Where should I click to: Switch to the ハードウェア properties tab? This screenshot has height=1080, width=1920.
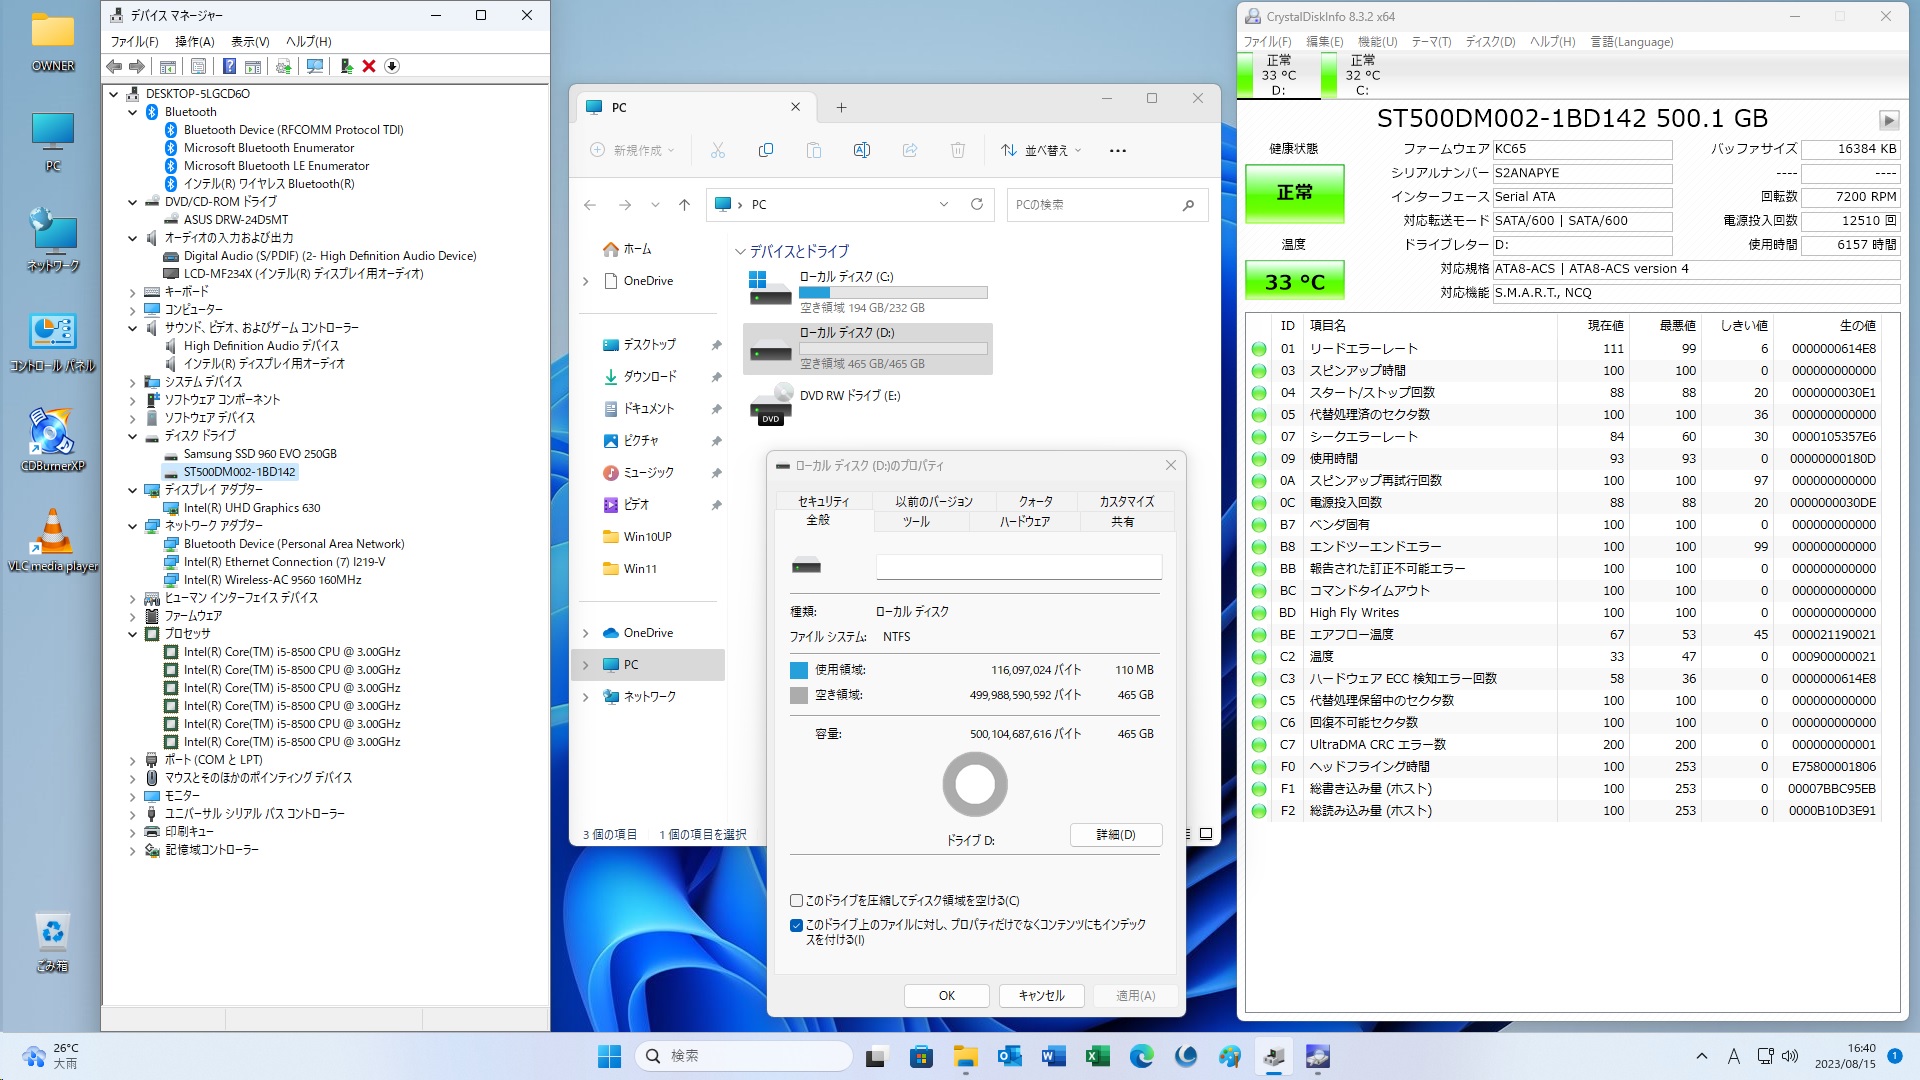1024,521
